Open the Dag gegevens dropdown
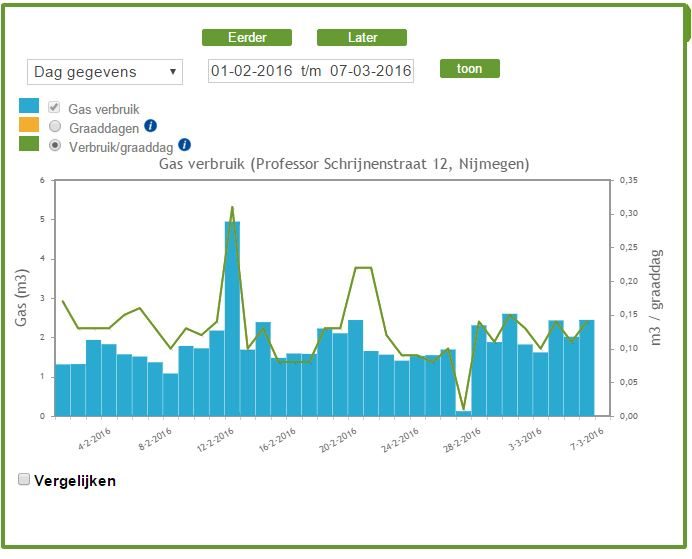This screenshot has width=692, height=559. click(x=105, y=72)
